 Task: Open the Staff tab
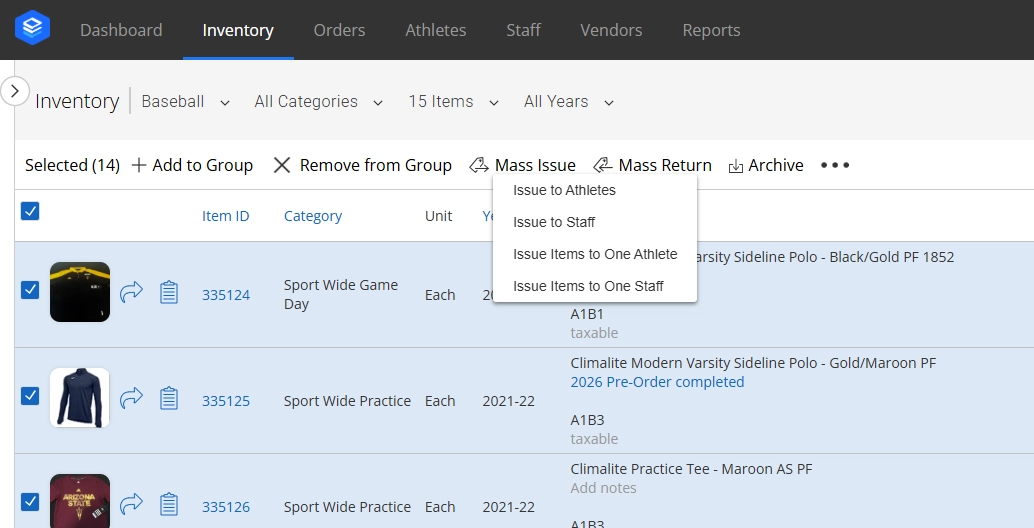(523, 30)
